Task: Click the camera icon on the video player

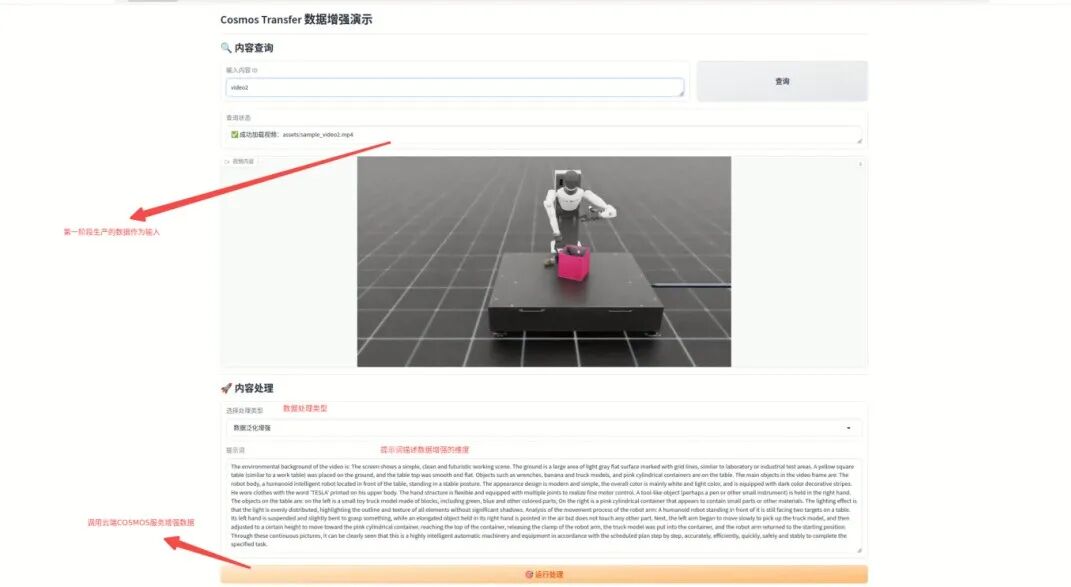Action: [226, 161]
